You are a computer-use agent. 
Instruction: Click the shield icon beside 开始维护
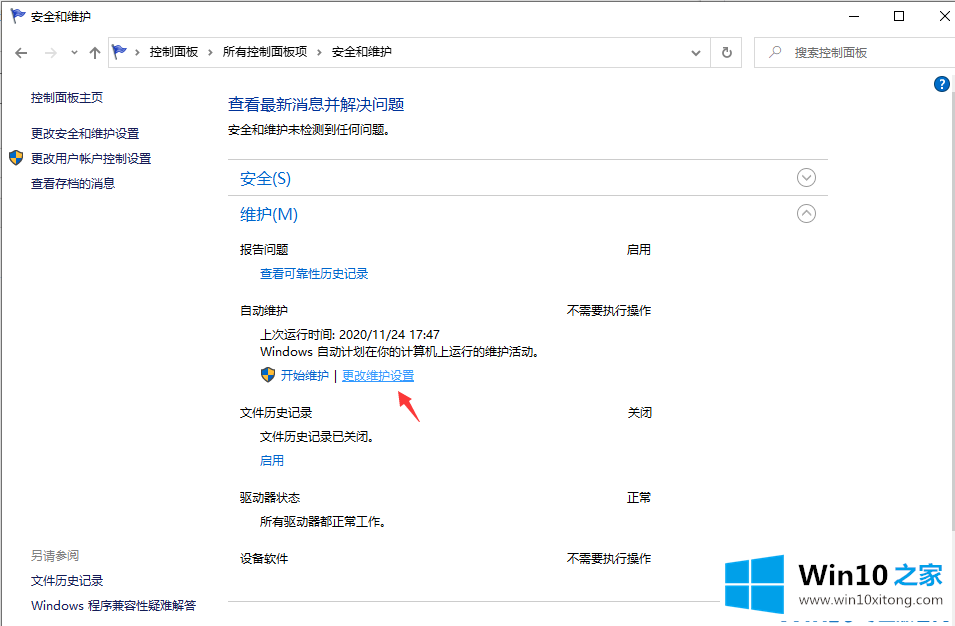coord(268,375)
